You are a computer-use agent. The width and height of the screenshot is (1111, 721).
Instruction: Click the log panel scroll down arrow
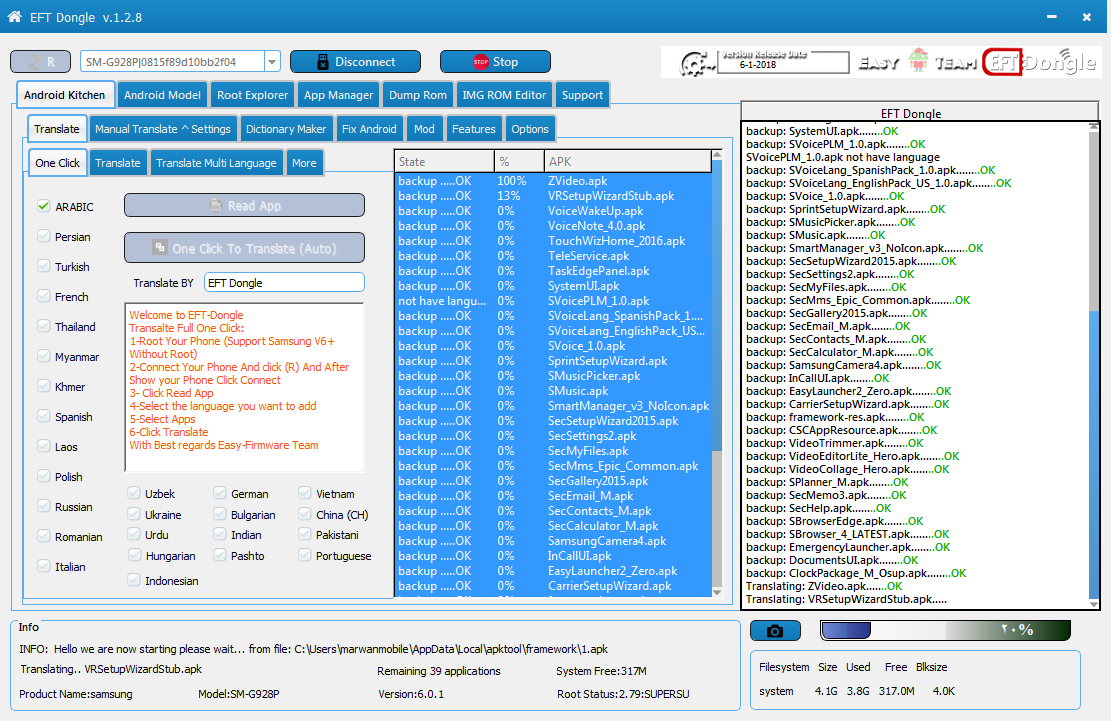(x=1093, y=603)
